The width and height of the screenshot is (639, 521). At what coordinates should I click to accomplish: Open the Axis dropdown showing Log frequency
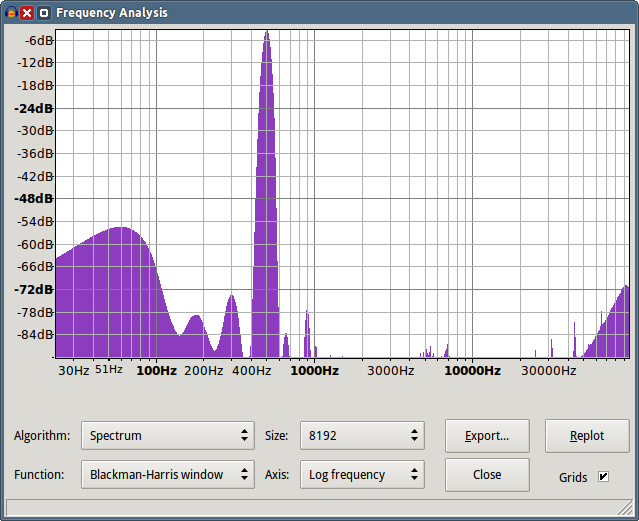[x=362, y=475]
